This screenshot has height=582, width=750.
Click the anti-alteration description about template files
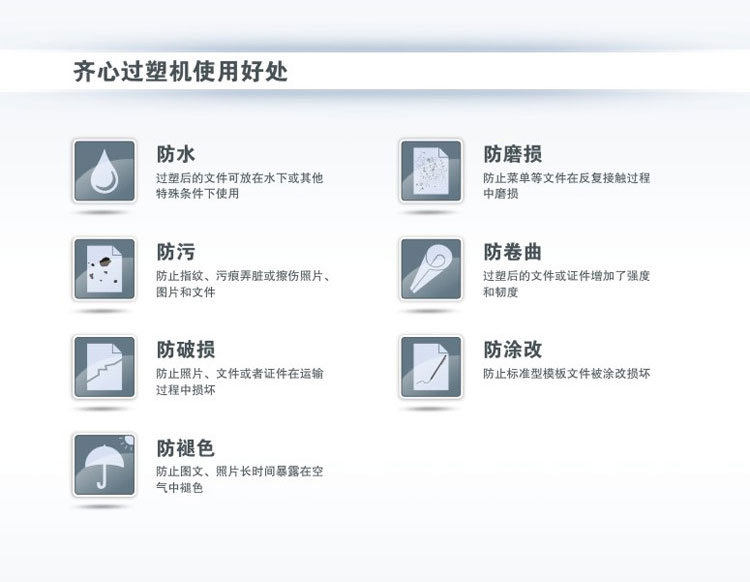click(x=566, y=374)
